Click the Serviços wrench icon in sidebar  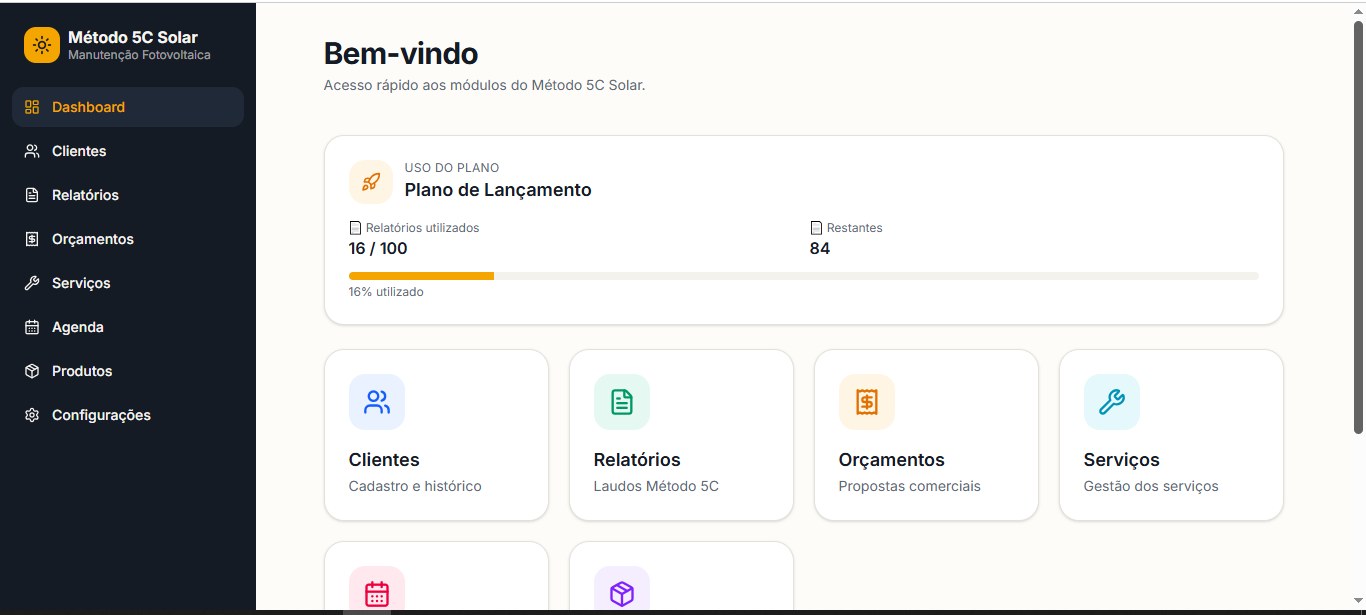click(x=32, y=283)
